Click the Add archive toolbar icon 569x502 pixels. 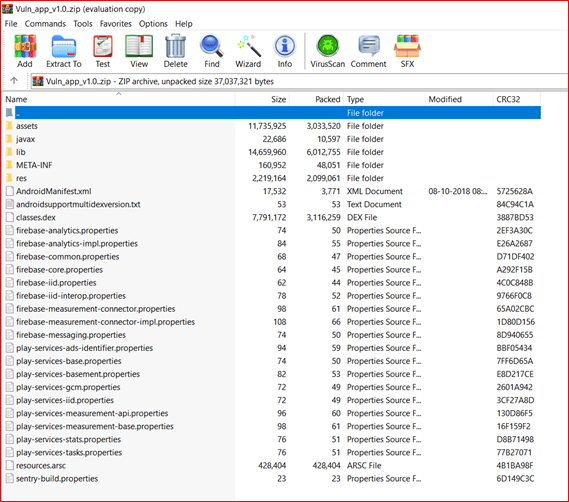(25, 46)
